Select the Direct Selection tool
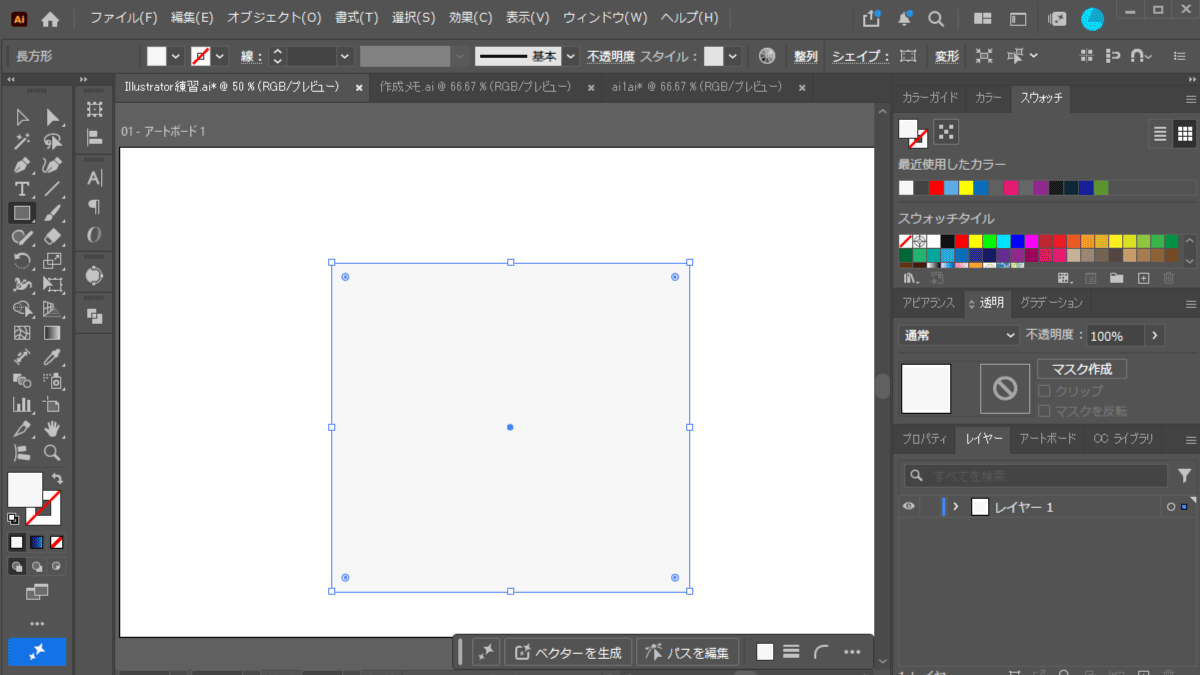1200x675 pixels. 53,118
